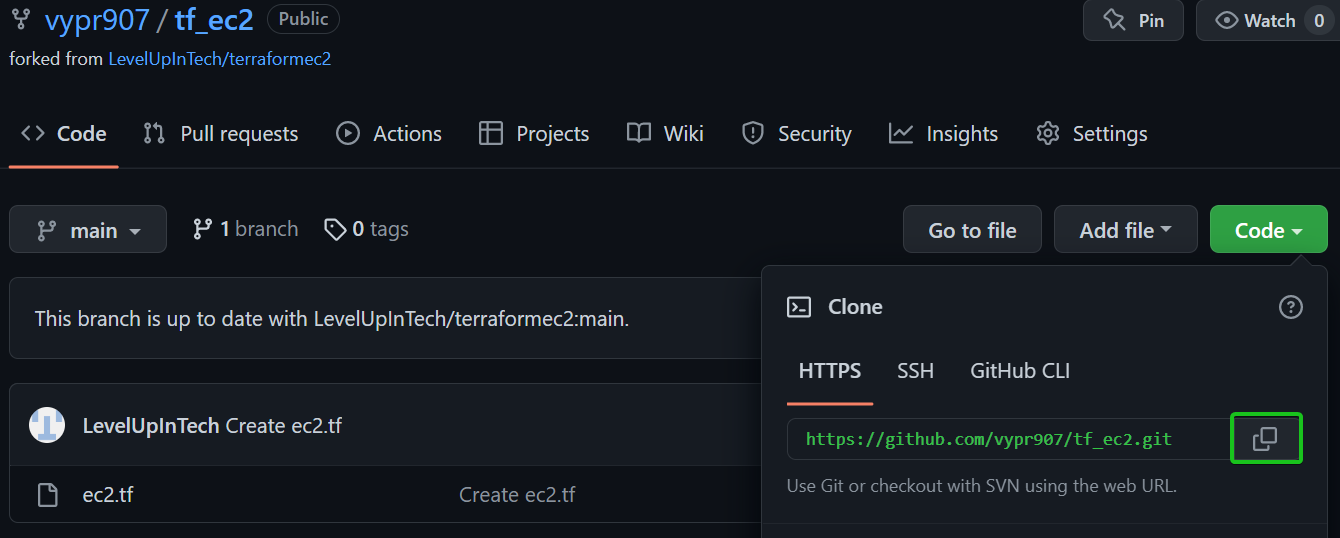The width and height of the screenshot is (1340, 538).
Task: Open the Code tab
Action: [x=64, y=134]
